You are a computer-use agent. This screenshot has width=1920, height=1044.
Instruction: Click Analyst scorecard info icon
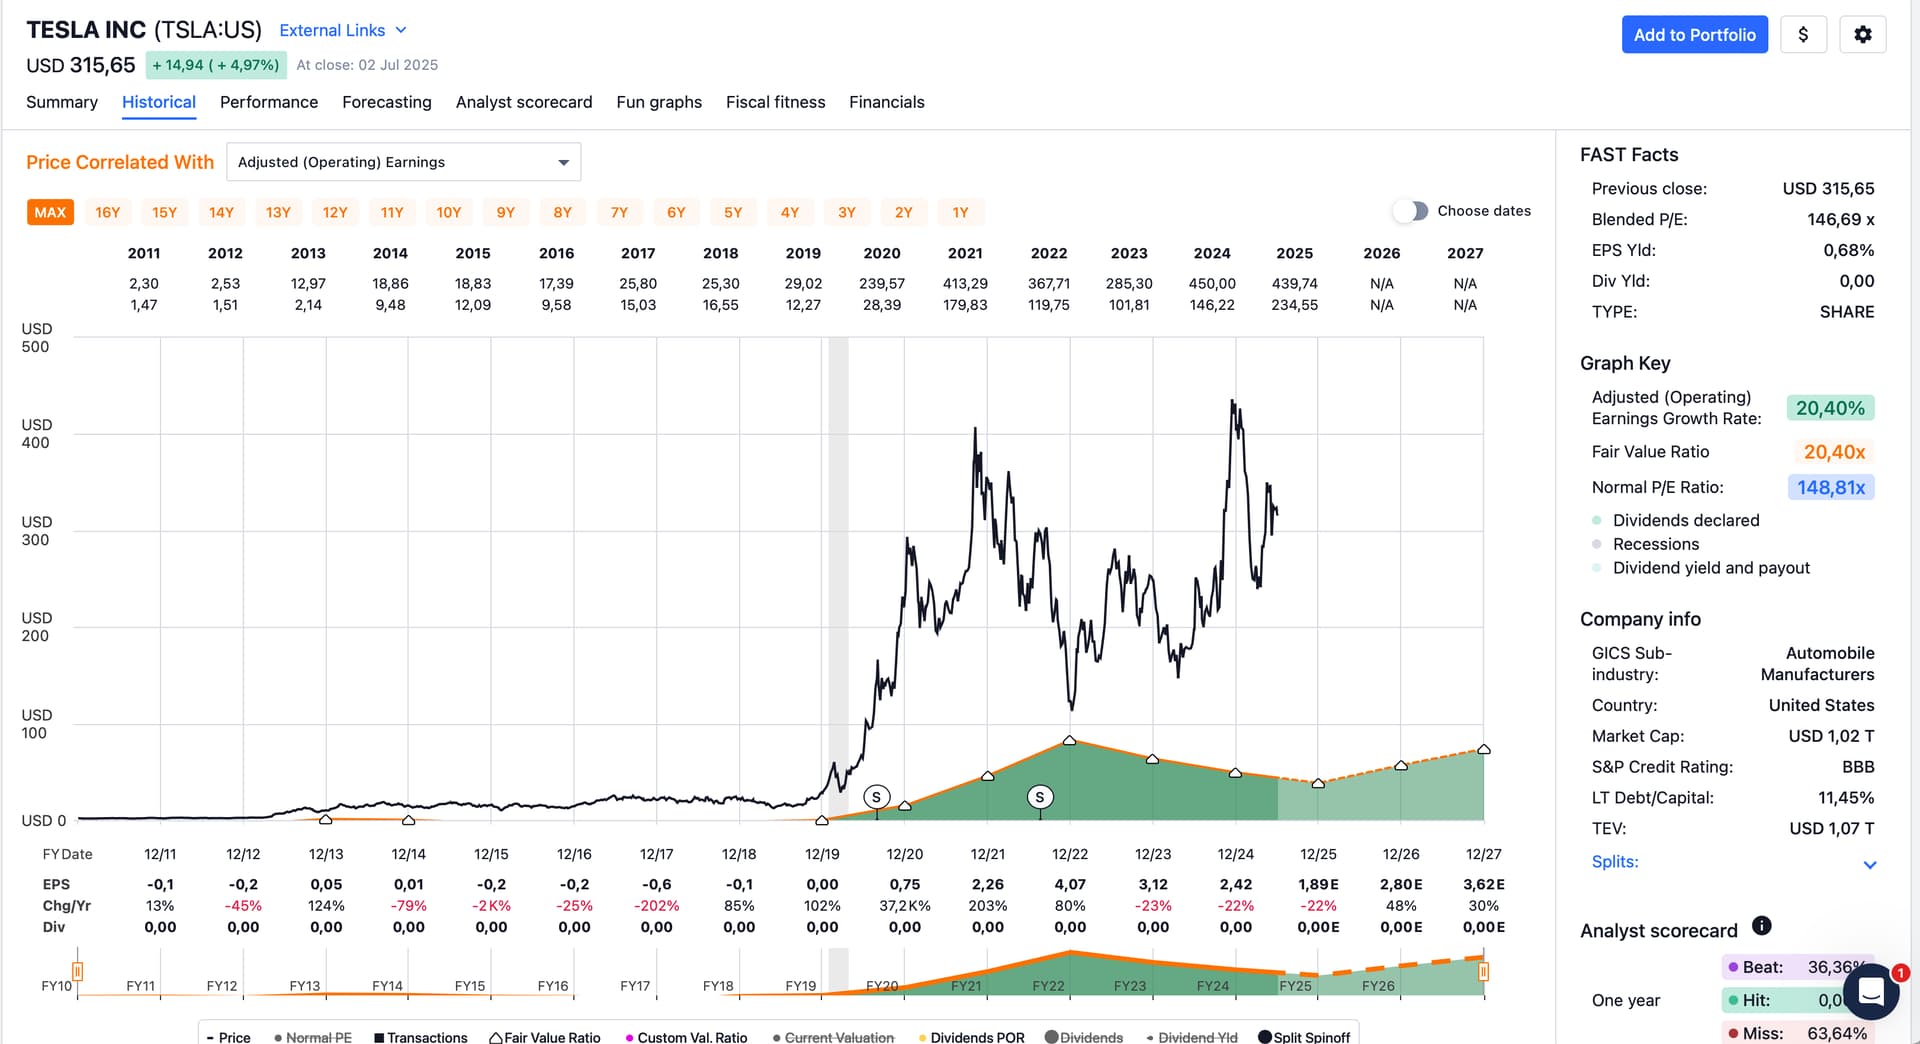[1762, 926]
